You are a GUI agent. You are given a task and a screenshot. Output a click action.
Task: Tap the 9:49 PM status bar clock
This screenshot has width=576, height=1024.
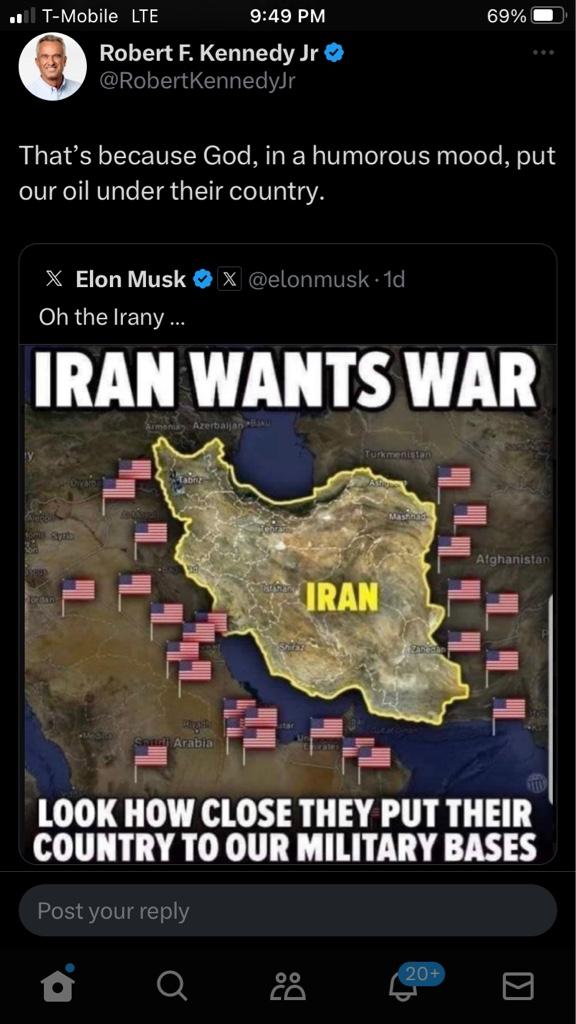(287, 16)
